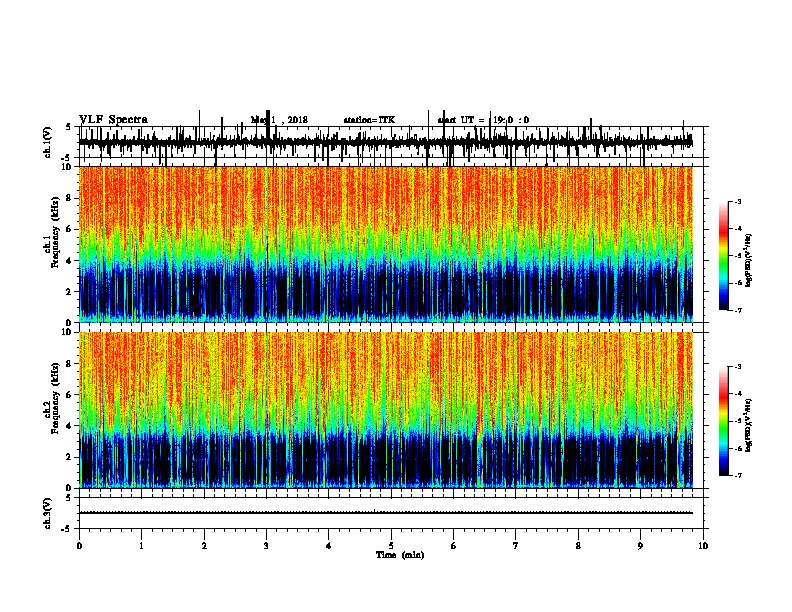Click the '-3' label on ch.2 color bar
The height and width of the screenshot is (612, 792).
point(738,367)
